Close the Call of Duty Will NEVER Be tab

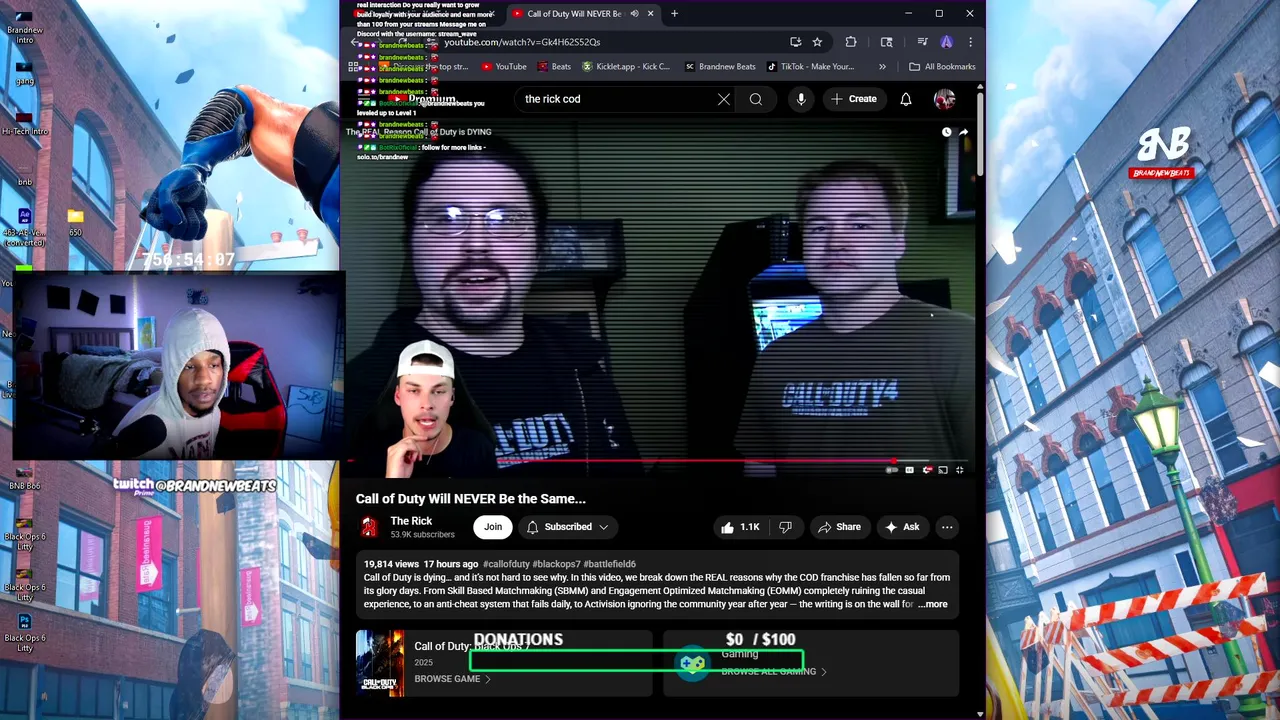(650, 14)
